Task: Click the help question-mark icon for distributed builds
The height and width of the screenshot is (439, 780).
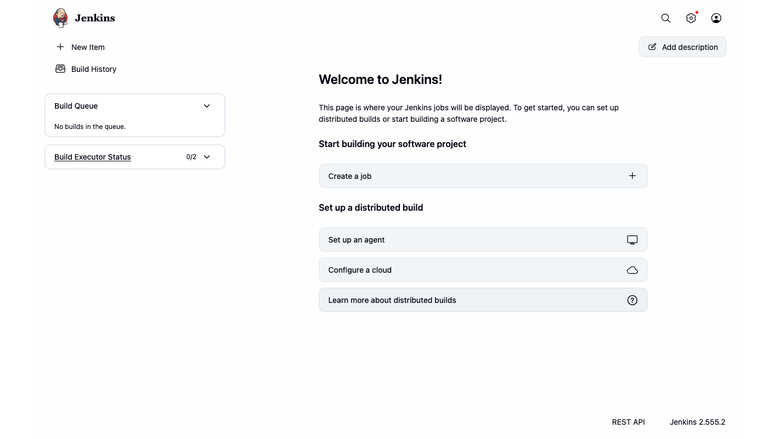Action: [x=632, y=300]
